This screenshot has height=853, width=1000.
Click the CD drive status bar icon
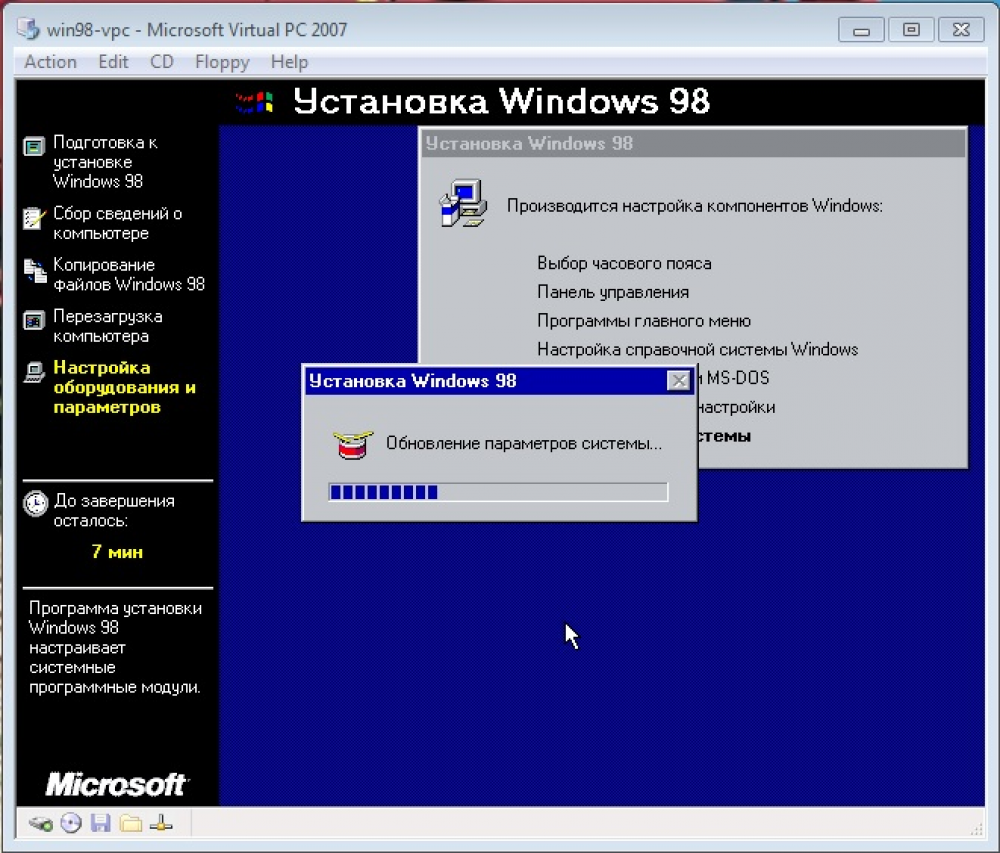(71, 823)
